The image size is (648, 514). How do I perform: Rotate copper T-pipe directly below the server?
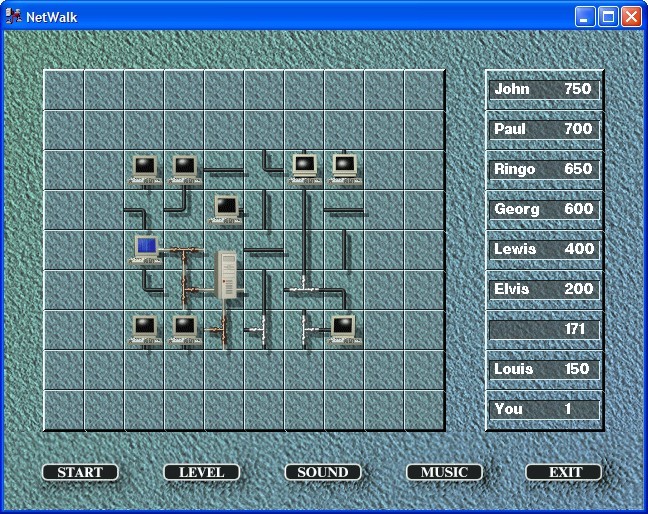pos(225,330)
